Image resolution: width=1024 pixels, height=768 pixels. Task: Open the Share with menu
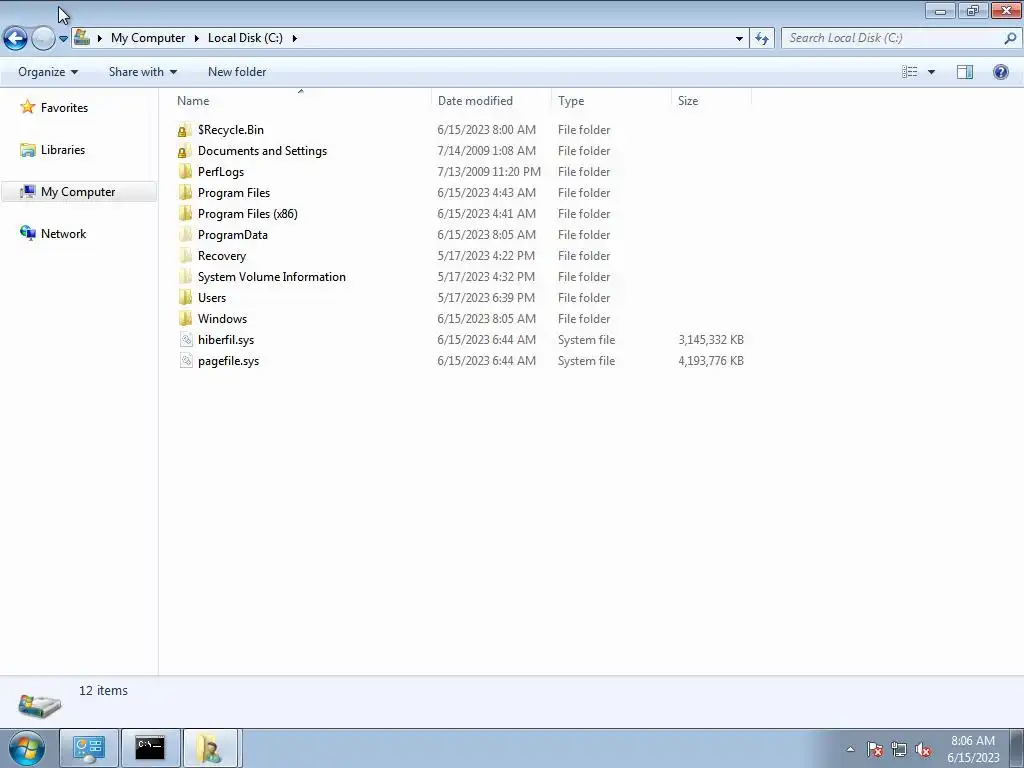pos(142,72)
